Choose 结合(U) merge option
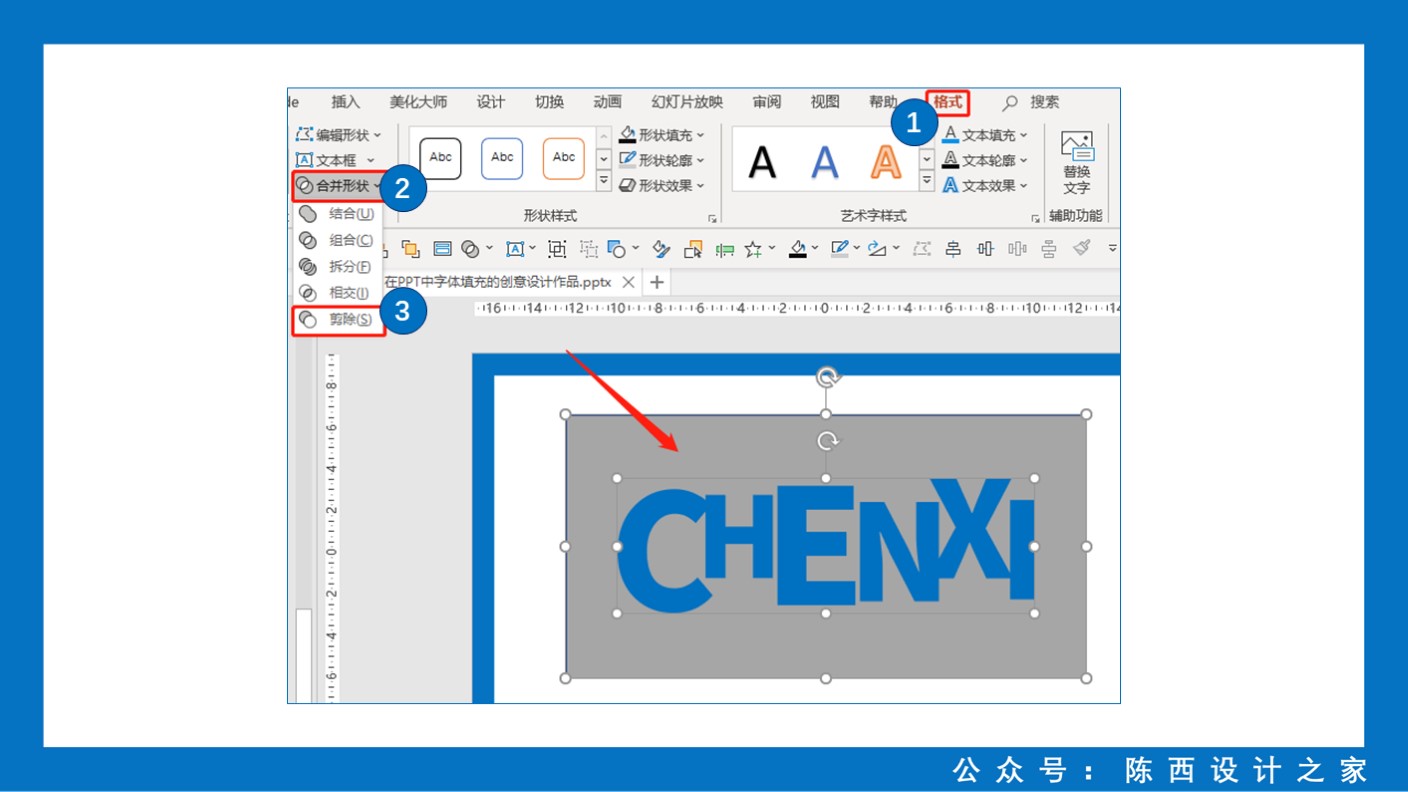The image size is (1408, 792). 337,213
